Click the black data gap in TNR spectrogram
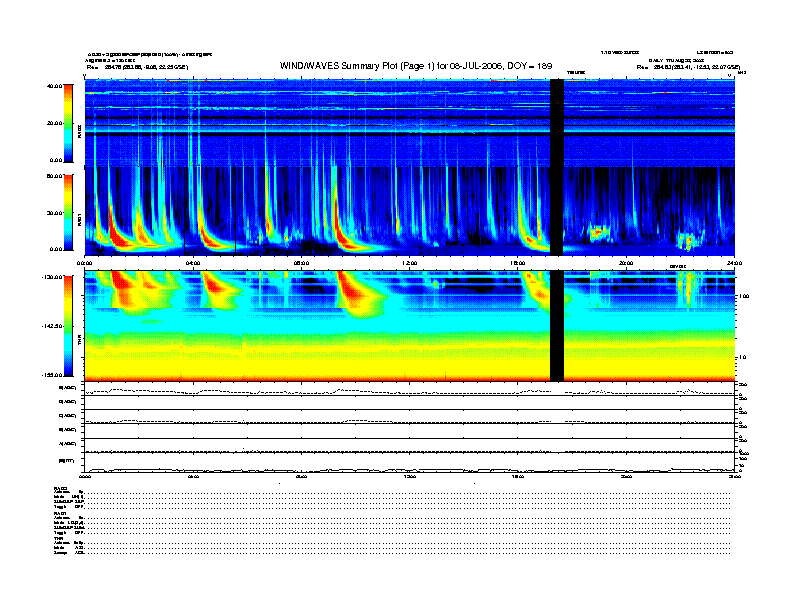792x612 pixels. [x=557, y=326]
